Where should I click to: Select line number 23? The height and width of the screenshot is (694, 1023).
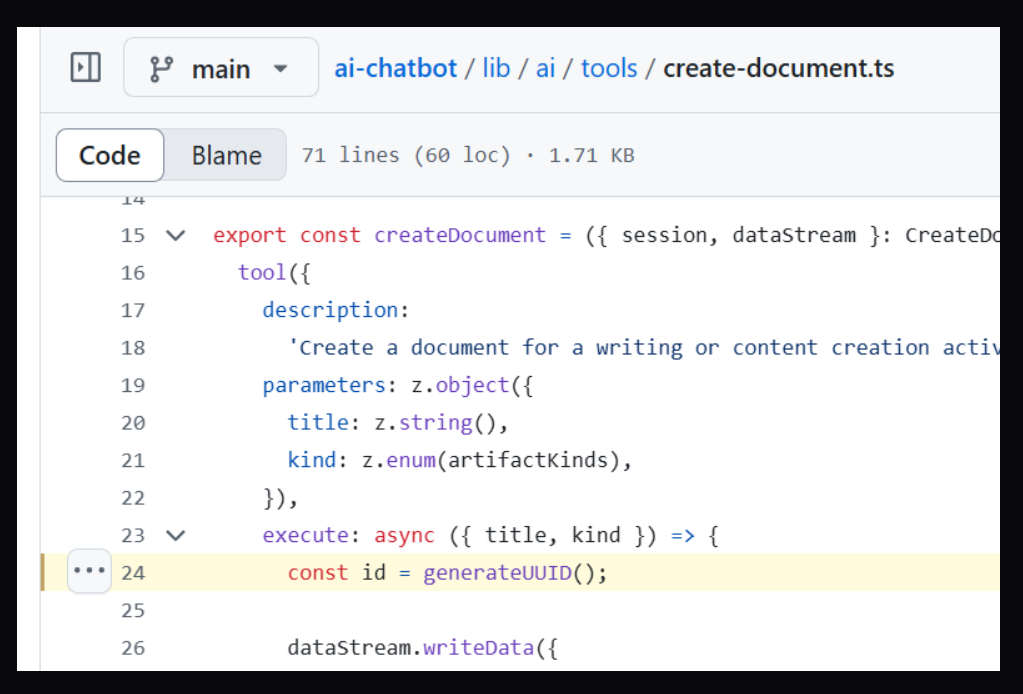point(133,536)
